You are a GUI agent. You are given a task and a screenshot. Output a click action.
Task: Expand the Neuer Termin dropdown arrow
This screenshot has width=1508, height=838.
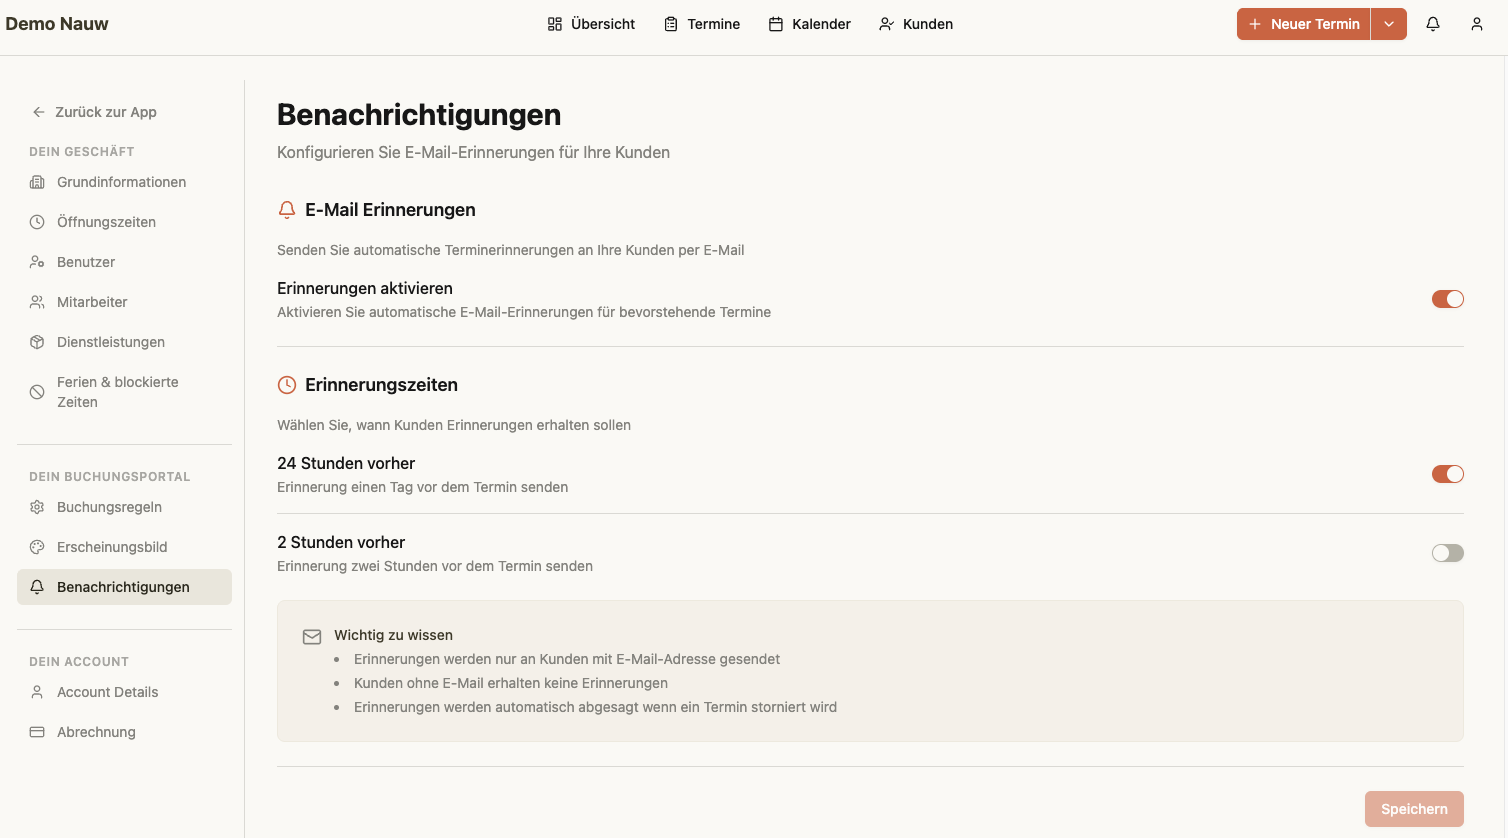pos(1389,24)
